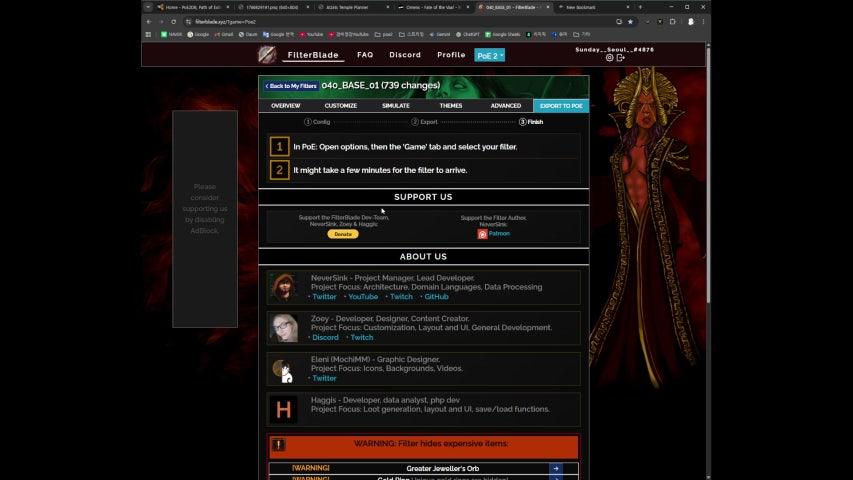Viewport: 853px width, 480px height.
Task: Open the browser profile avatar icon
Action: [x=691, y=22]
